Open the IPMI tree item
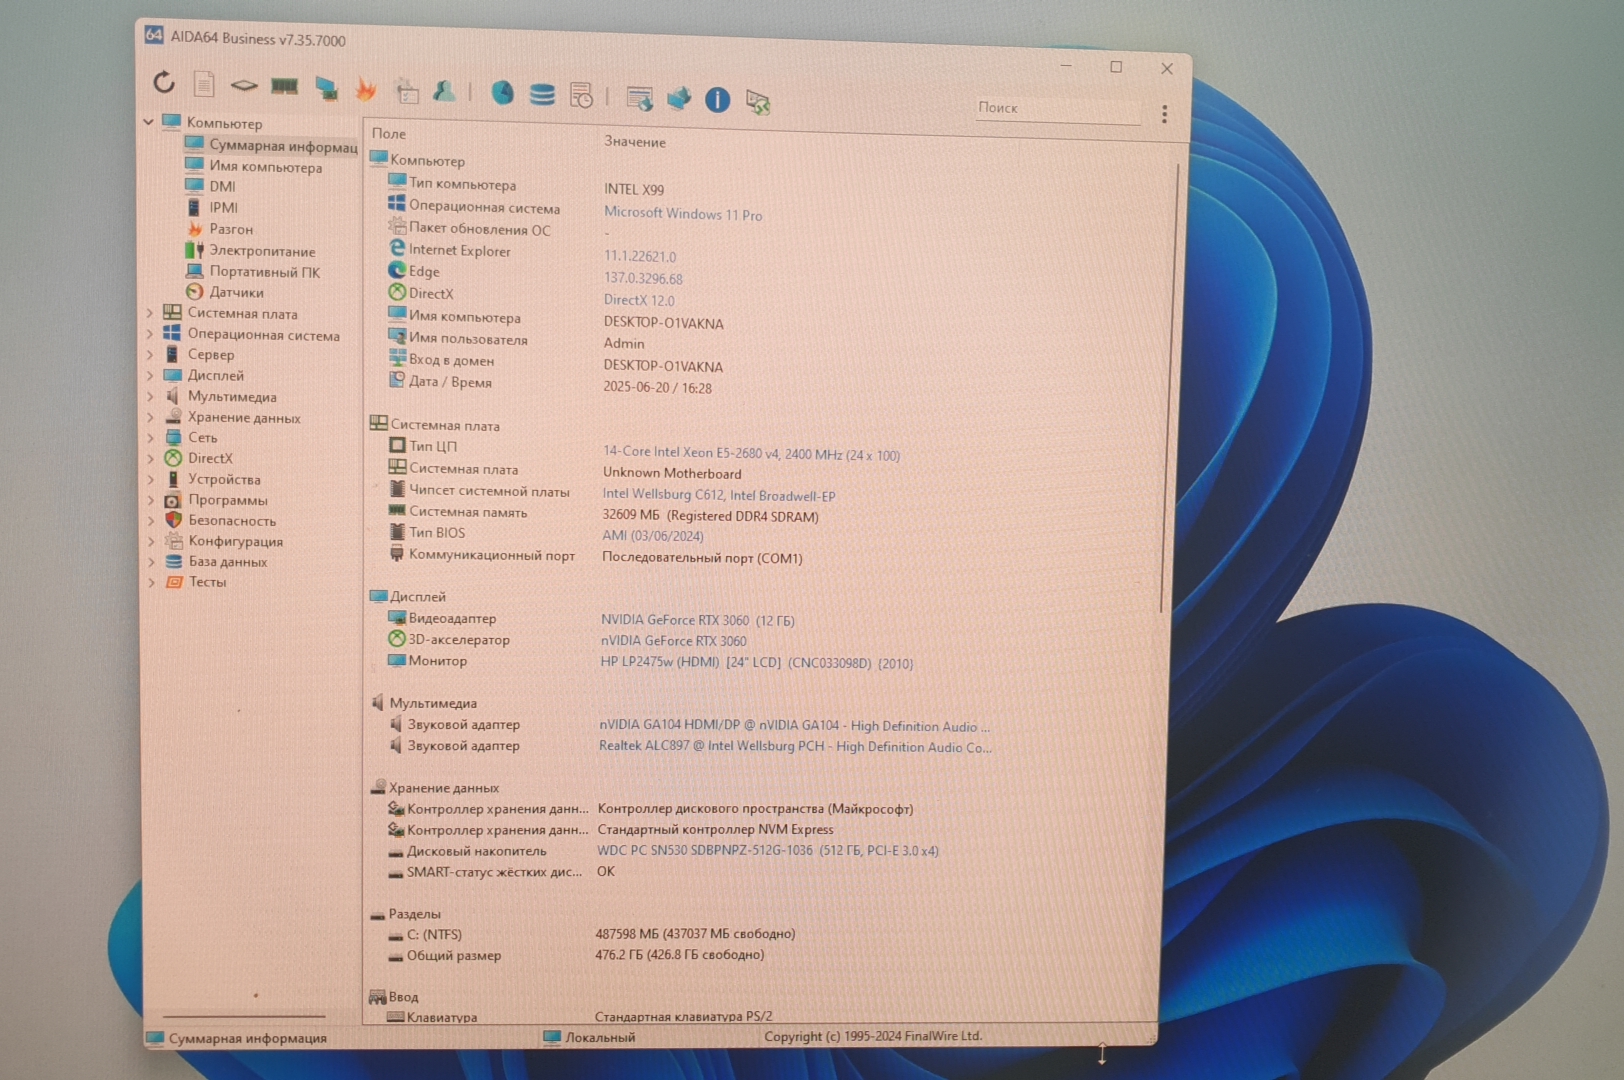 click(x=223, y=207)
